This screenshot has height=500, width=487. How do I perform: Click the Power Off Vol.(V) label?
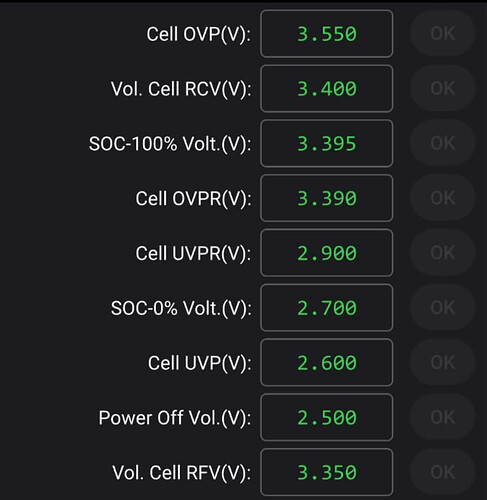[175, 418]
